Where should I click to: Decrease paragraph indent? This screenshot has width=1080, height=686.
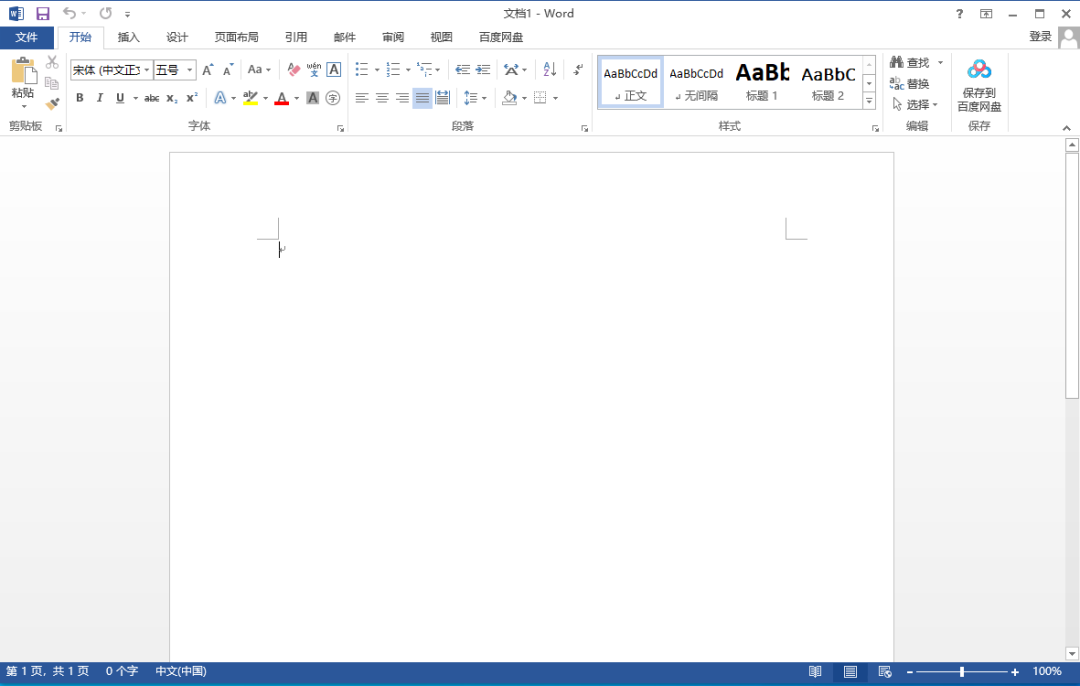click(x=462, y=70)
